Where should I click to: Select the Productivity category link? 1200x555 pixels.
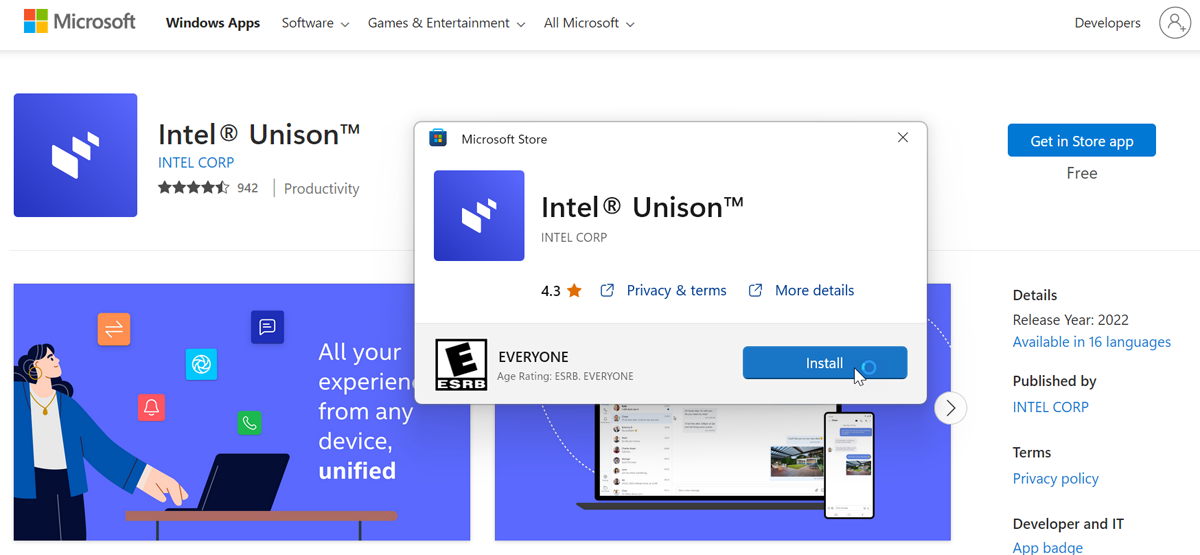pyautogui.click(x=321, y=188)
